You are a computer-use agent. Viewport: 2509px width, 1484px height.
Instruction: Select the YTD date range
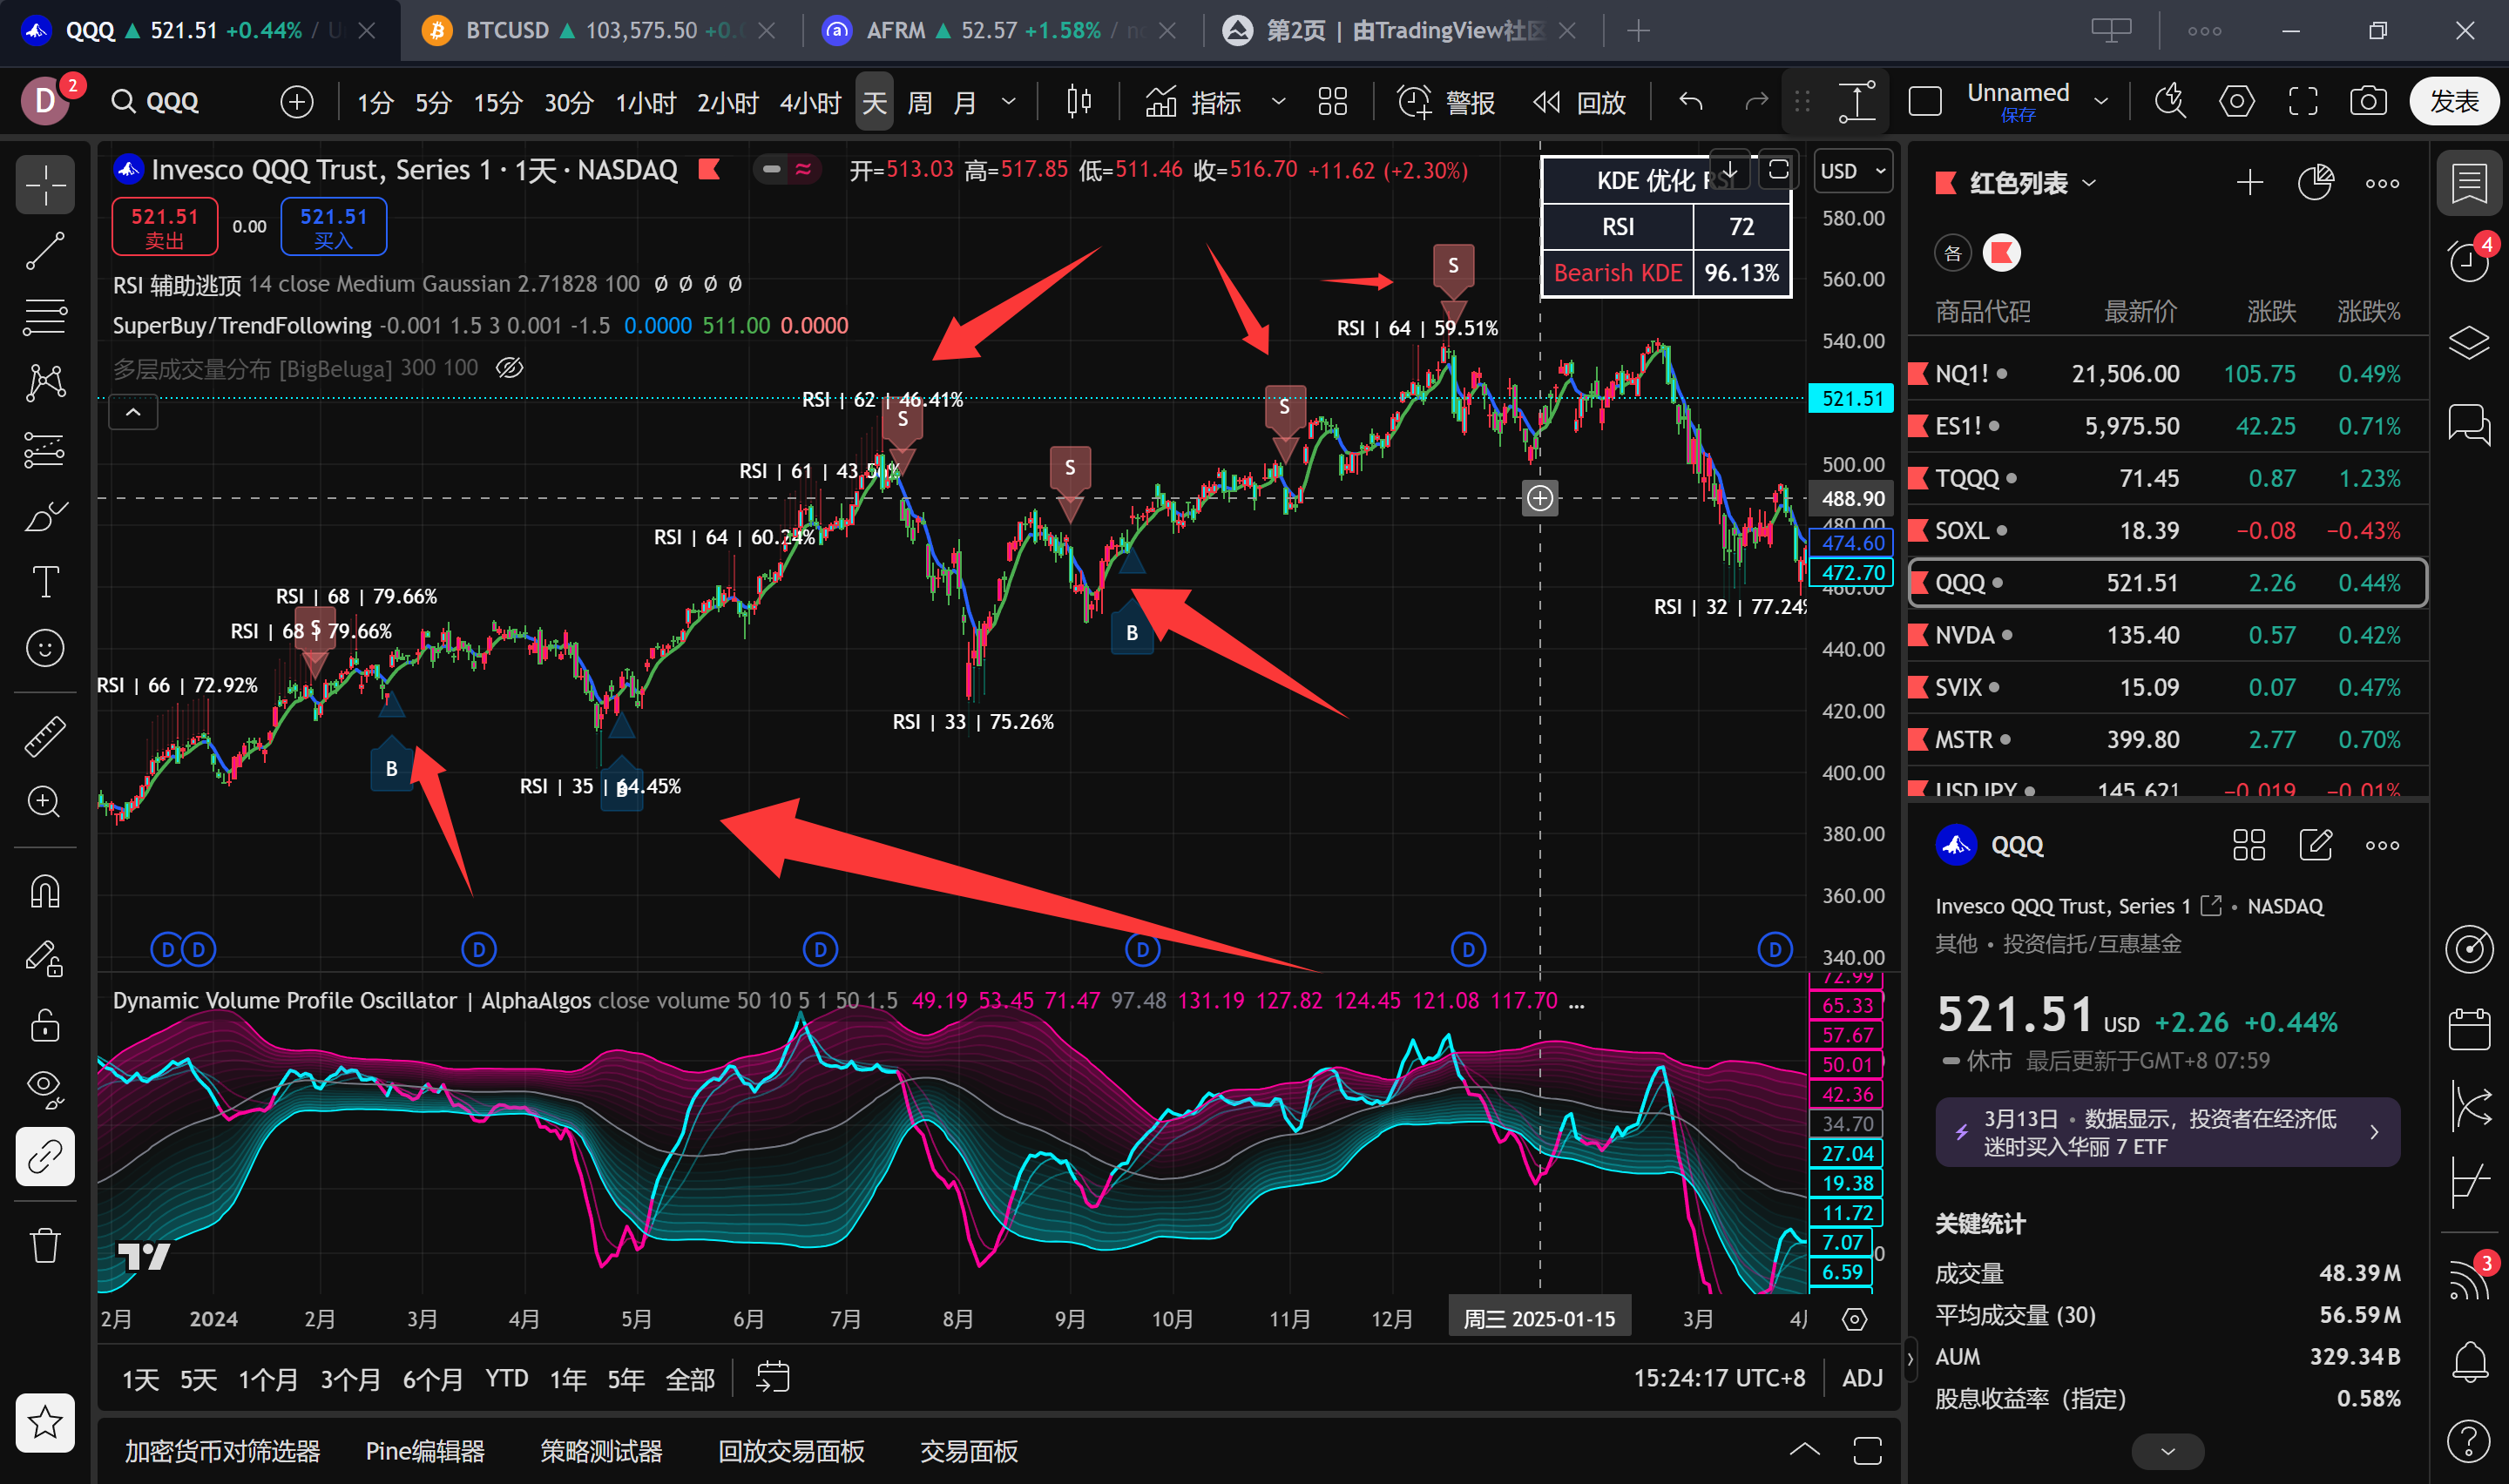(x=507, y=1379)
